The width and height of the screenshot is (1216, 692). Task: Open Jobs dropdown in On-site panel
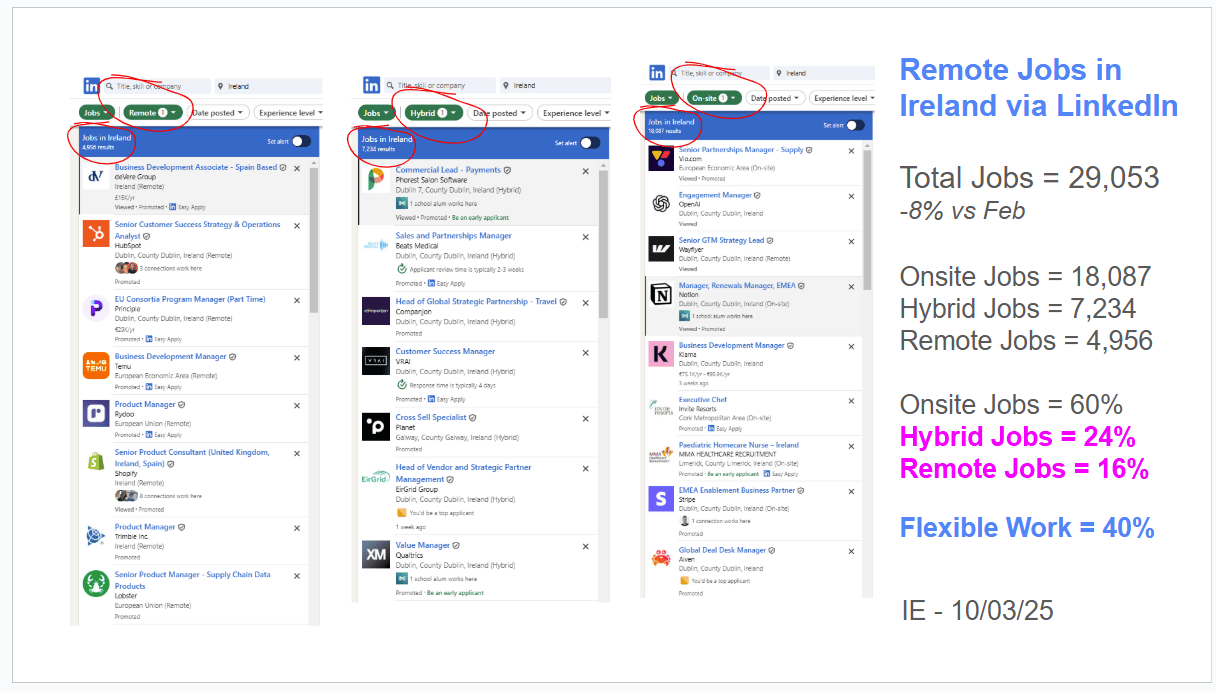tap(661, 98)
